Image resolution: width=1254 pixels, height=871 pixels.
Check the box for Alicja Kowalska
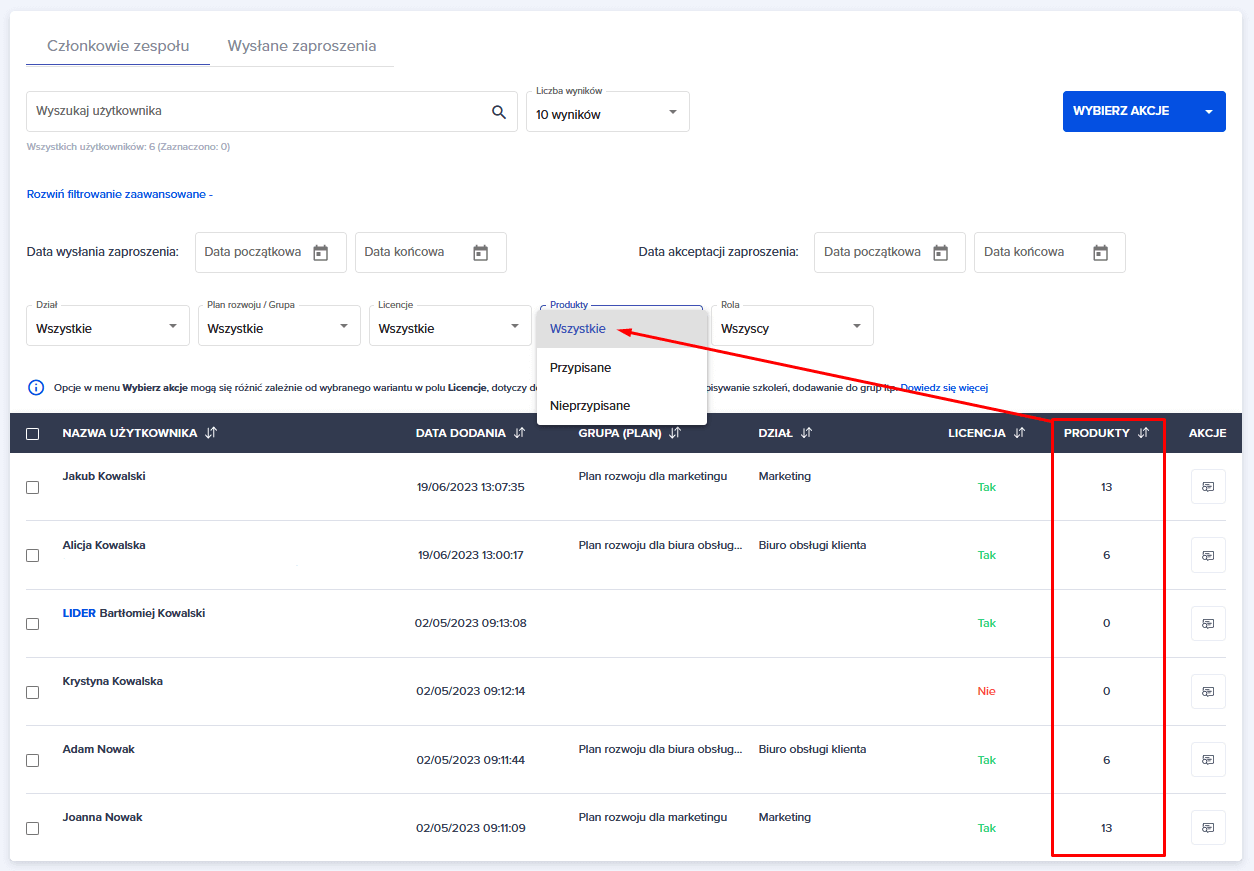[x=33, y=555]
